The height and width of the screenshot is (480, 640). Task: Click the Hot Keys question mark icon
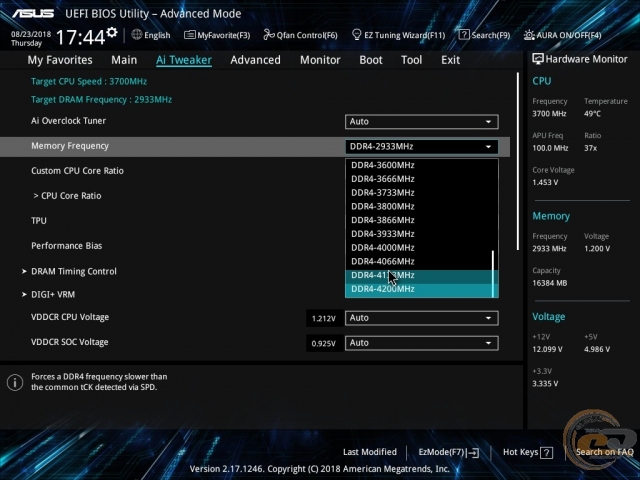point(547,452)
